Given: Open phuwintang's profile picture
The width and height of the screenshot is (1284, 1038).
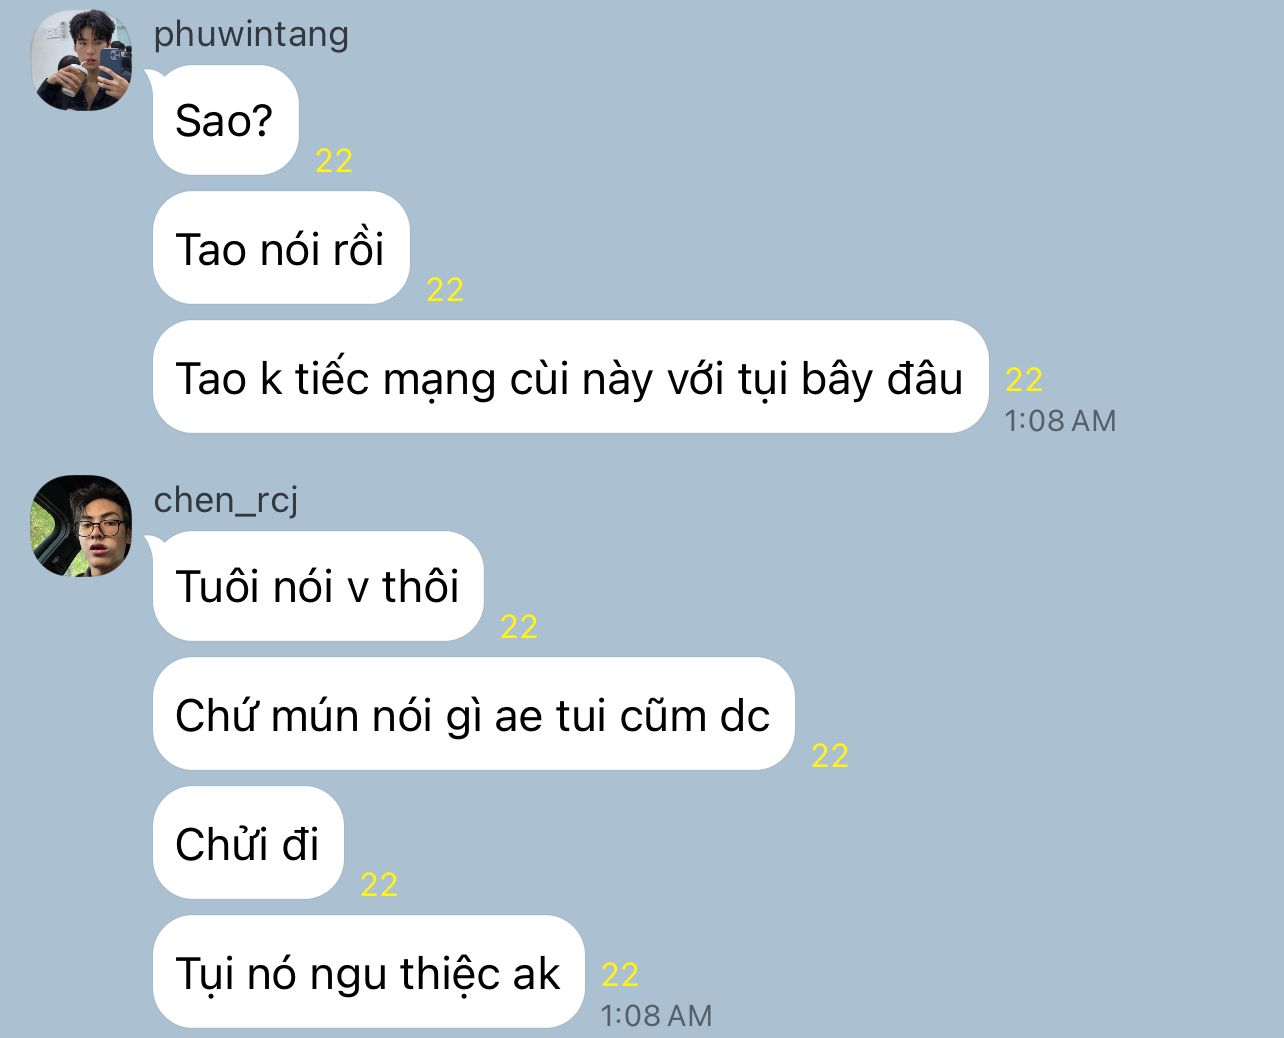Looking at the screenshot, I should click(82, 60).
